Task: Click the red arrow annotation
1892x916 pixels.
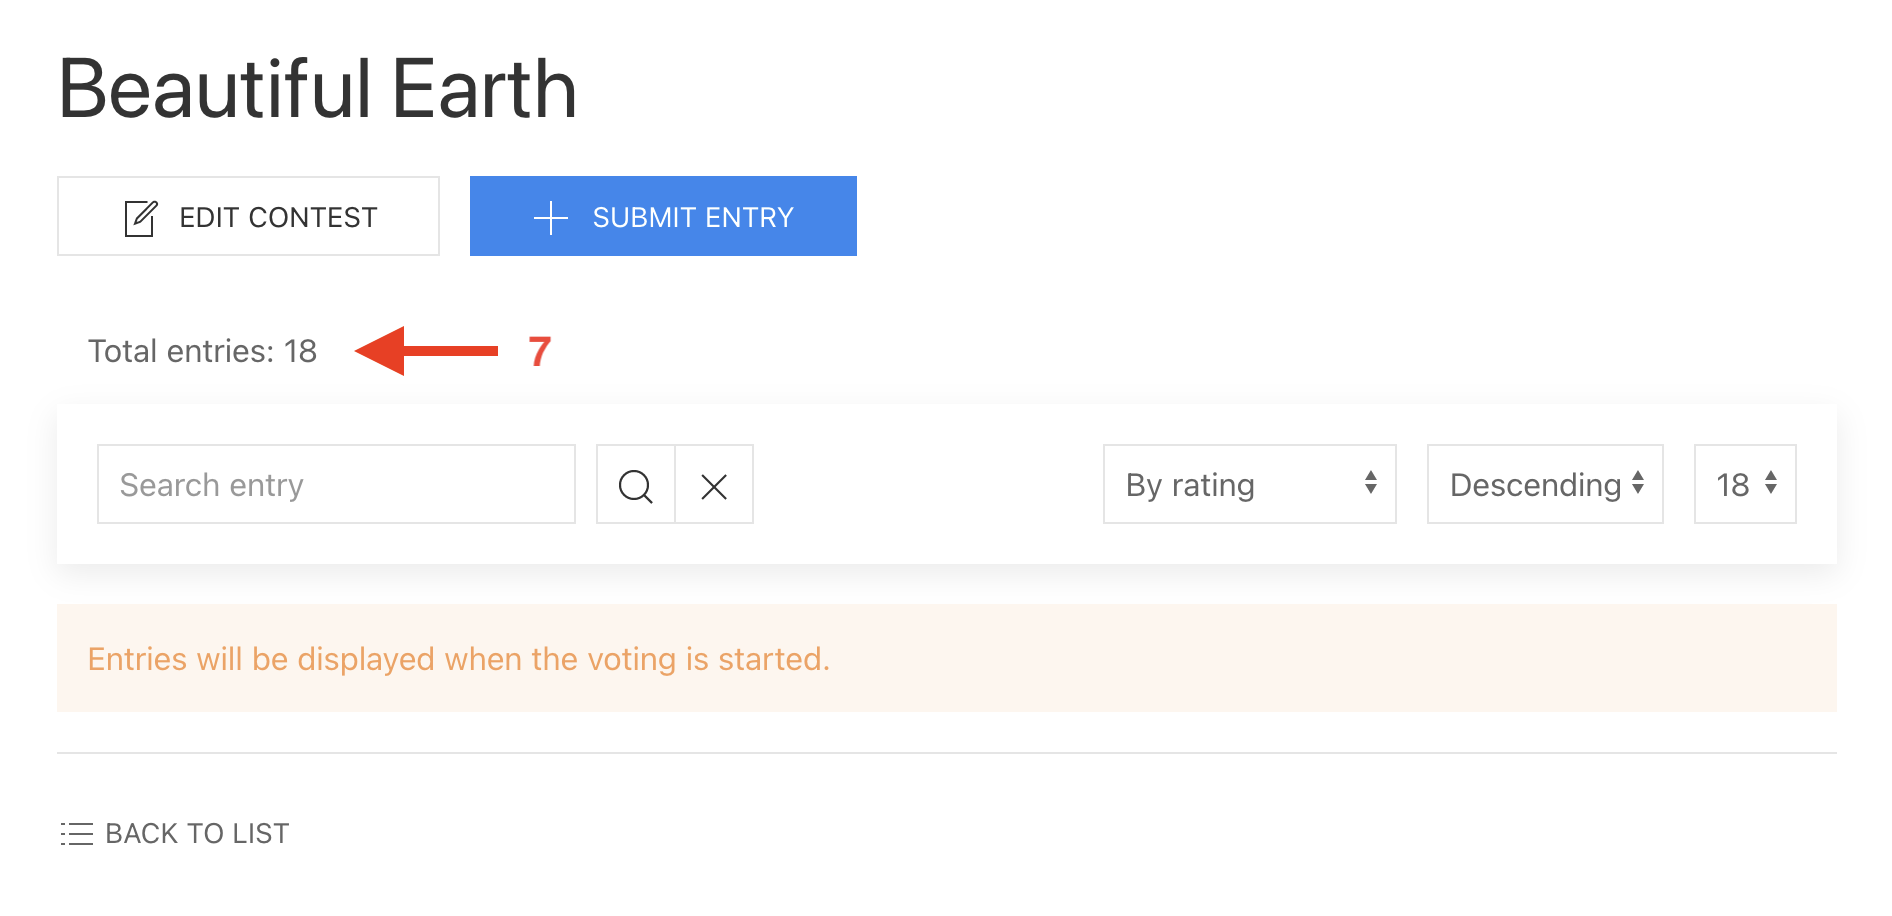Action: (x=427, y=351)
